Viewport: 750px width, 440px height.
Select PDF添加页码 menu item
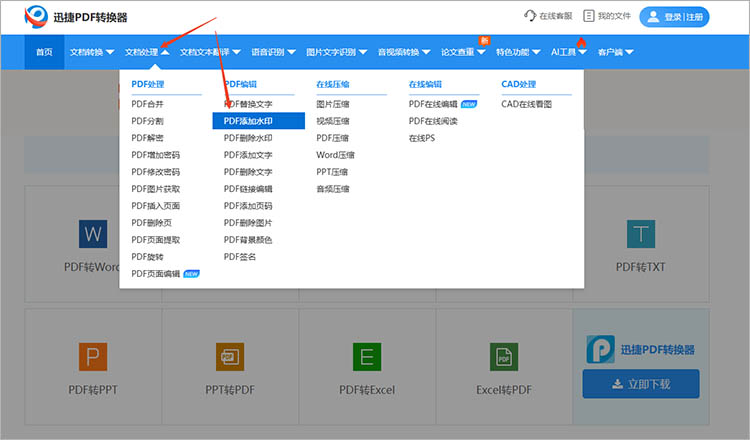[248, 206]
